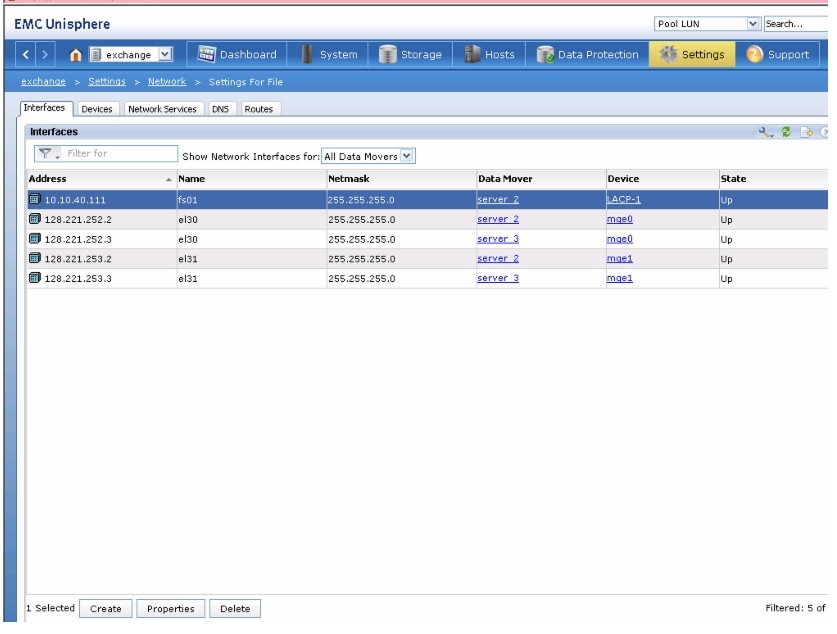837x634 pixels.
Task: Open the System menu
Action: [x=329, y=54]
